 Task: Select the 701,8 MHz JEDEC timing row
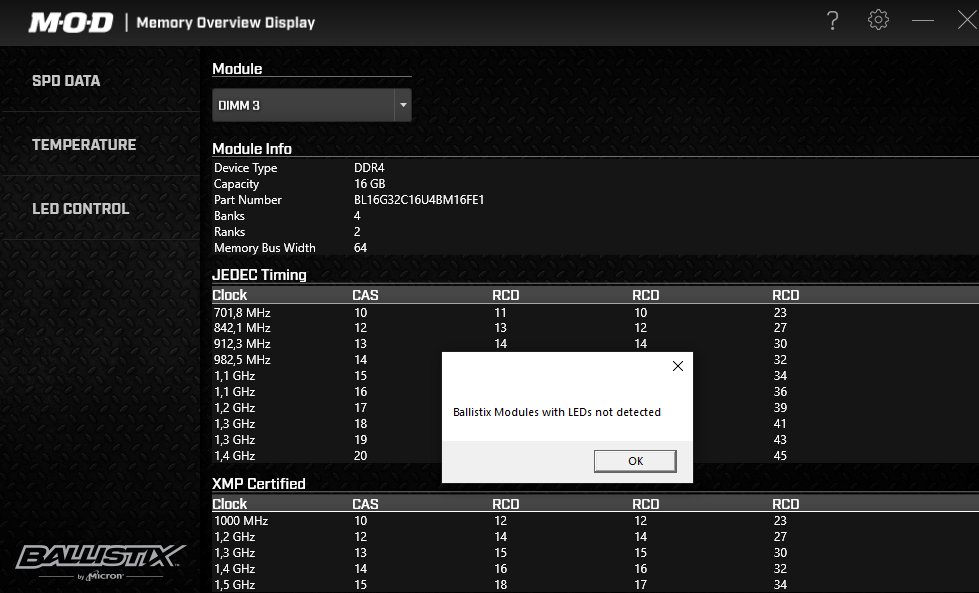pyautogui.click(x=242, y=312)
